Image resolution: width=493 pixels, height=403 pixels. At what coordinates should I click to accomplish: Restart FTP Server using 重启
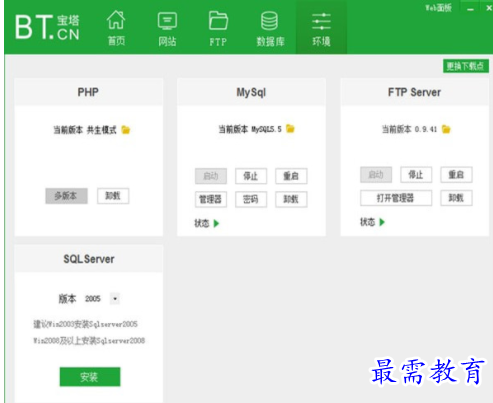456,175
